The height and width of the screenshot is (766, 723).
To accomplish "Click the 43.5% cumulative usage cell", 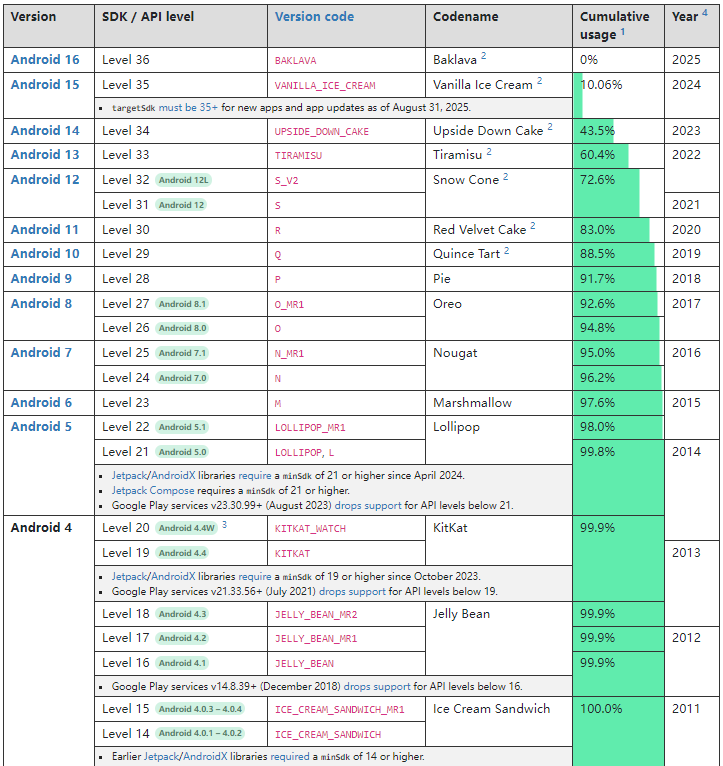I will (x=618, y=131).
